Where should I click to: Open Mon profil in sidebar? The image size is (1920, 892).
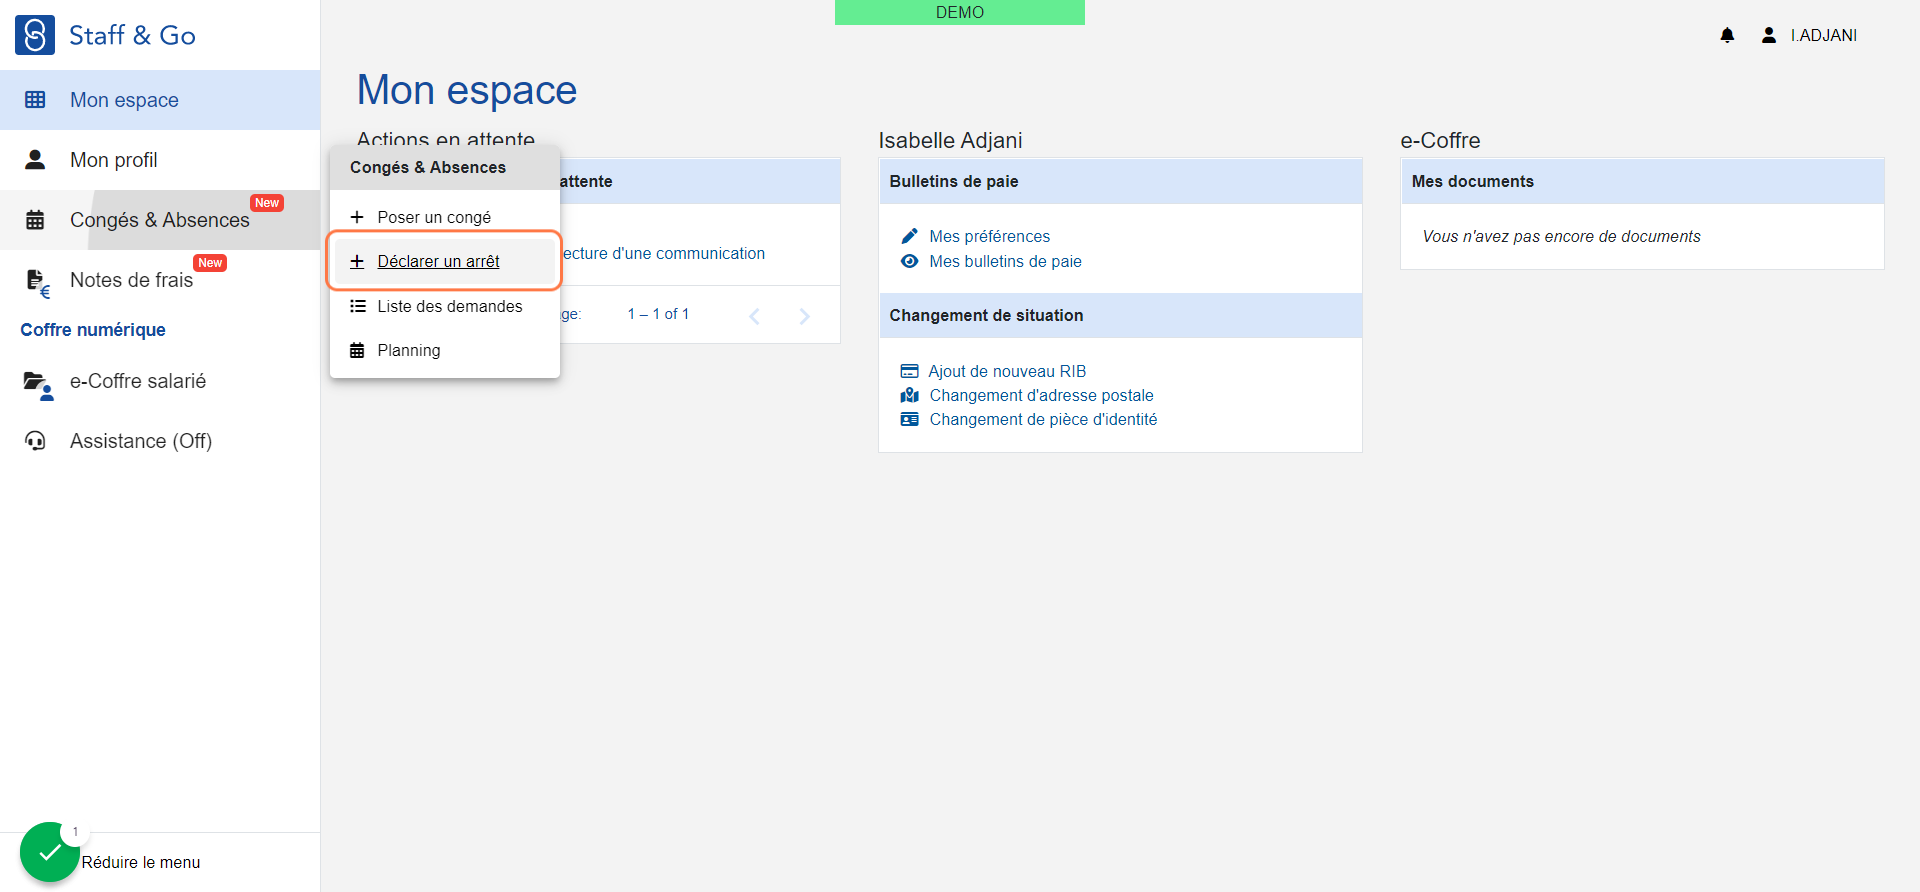click(160, 160)
